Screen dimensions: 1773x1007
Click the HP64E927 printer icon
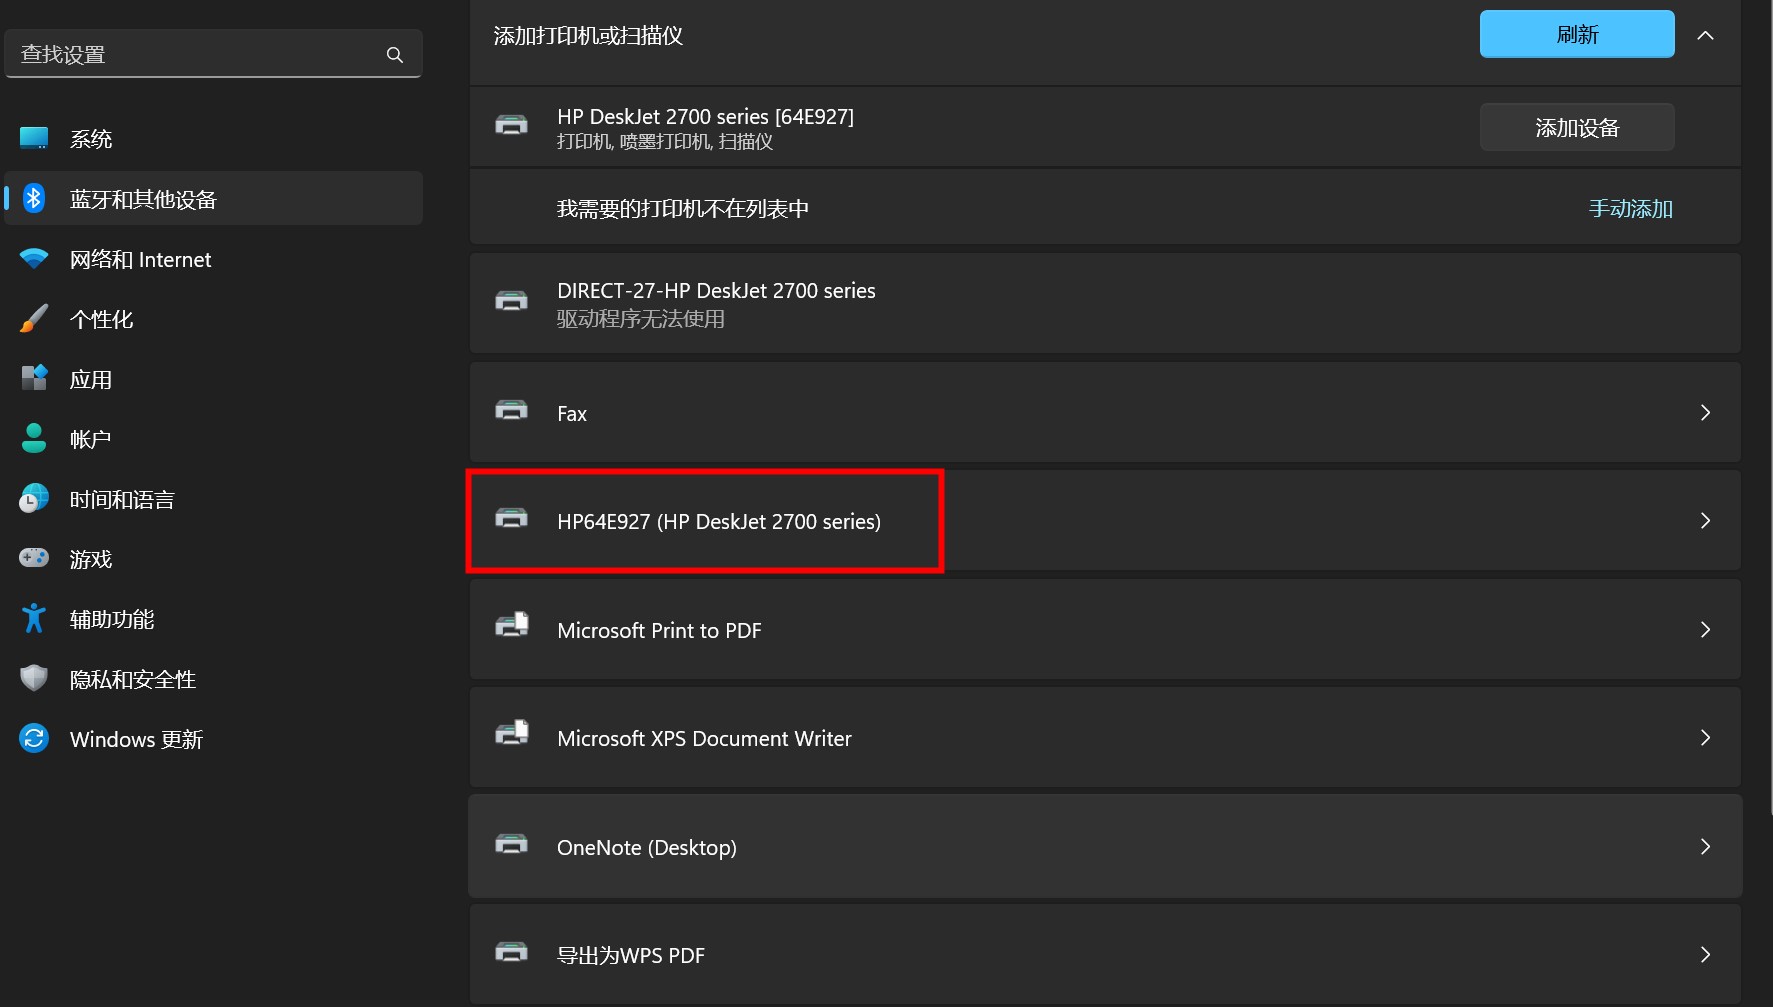click(511, 517)
